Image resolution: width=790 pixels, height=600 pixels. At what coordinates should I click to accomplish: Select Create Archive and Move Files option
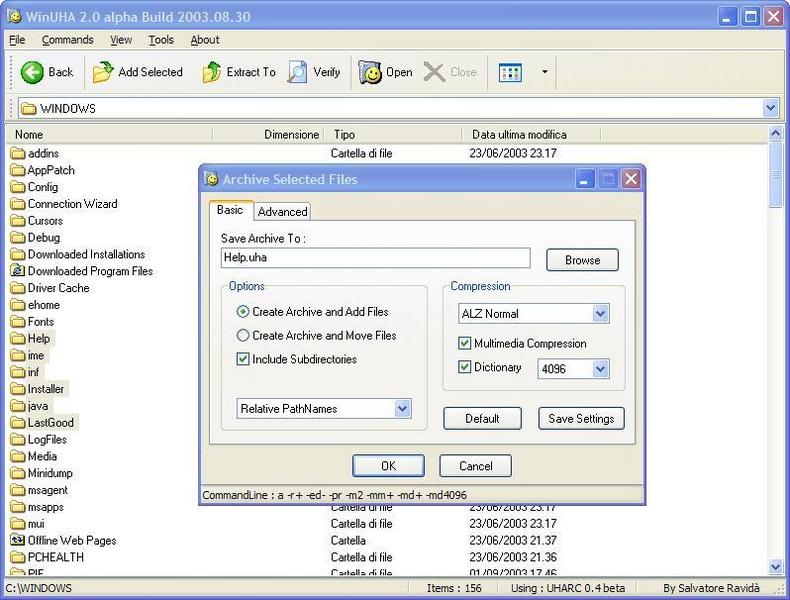coord(316,336)
